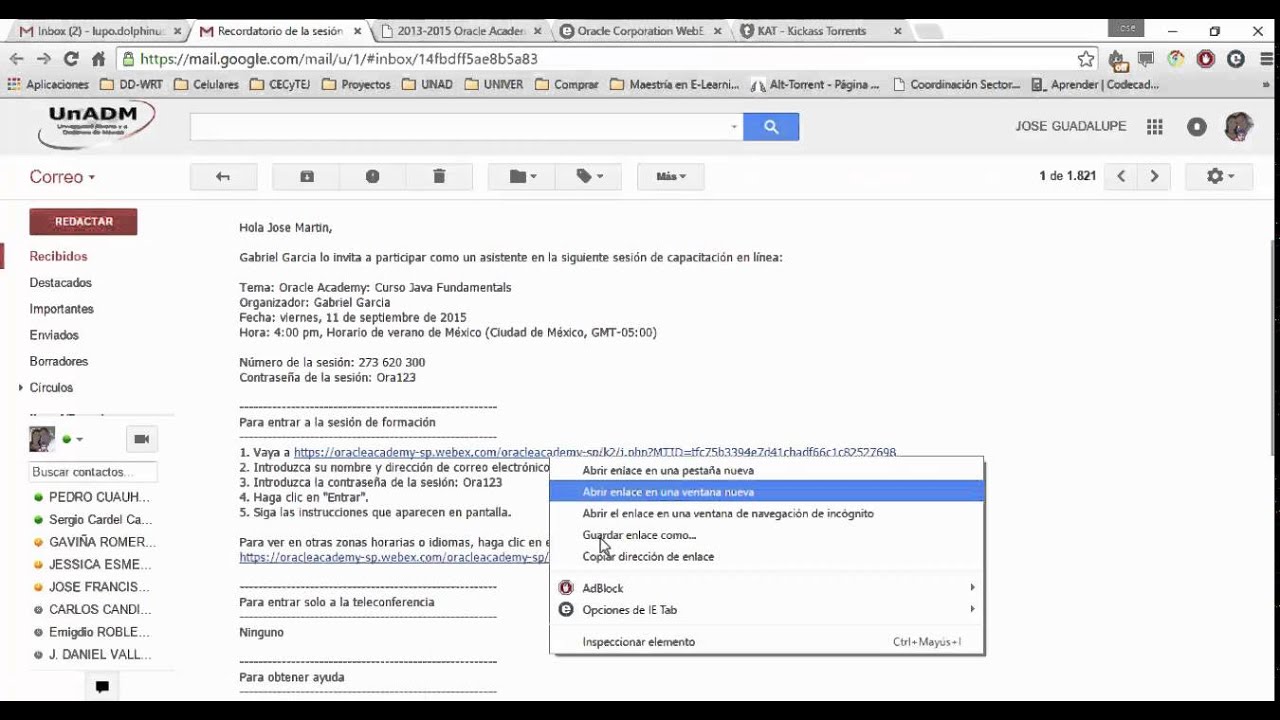Select Abrir enlace en una ventana nueva

[x=767, y=492]
